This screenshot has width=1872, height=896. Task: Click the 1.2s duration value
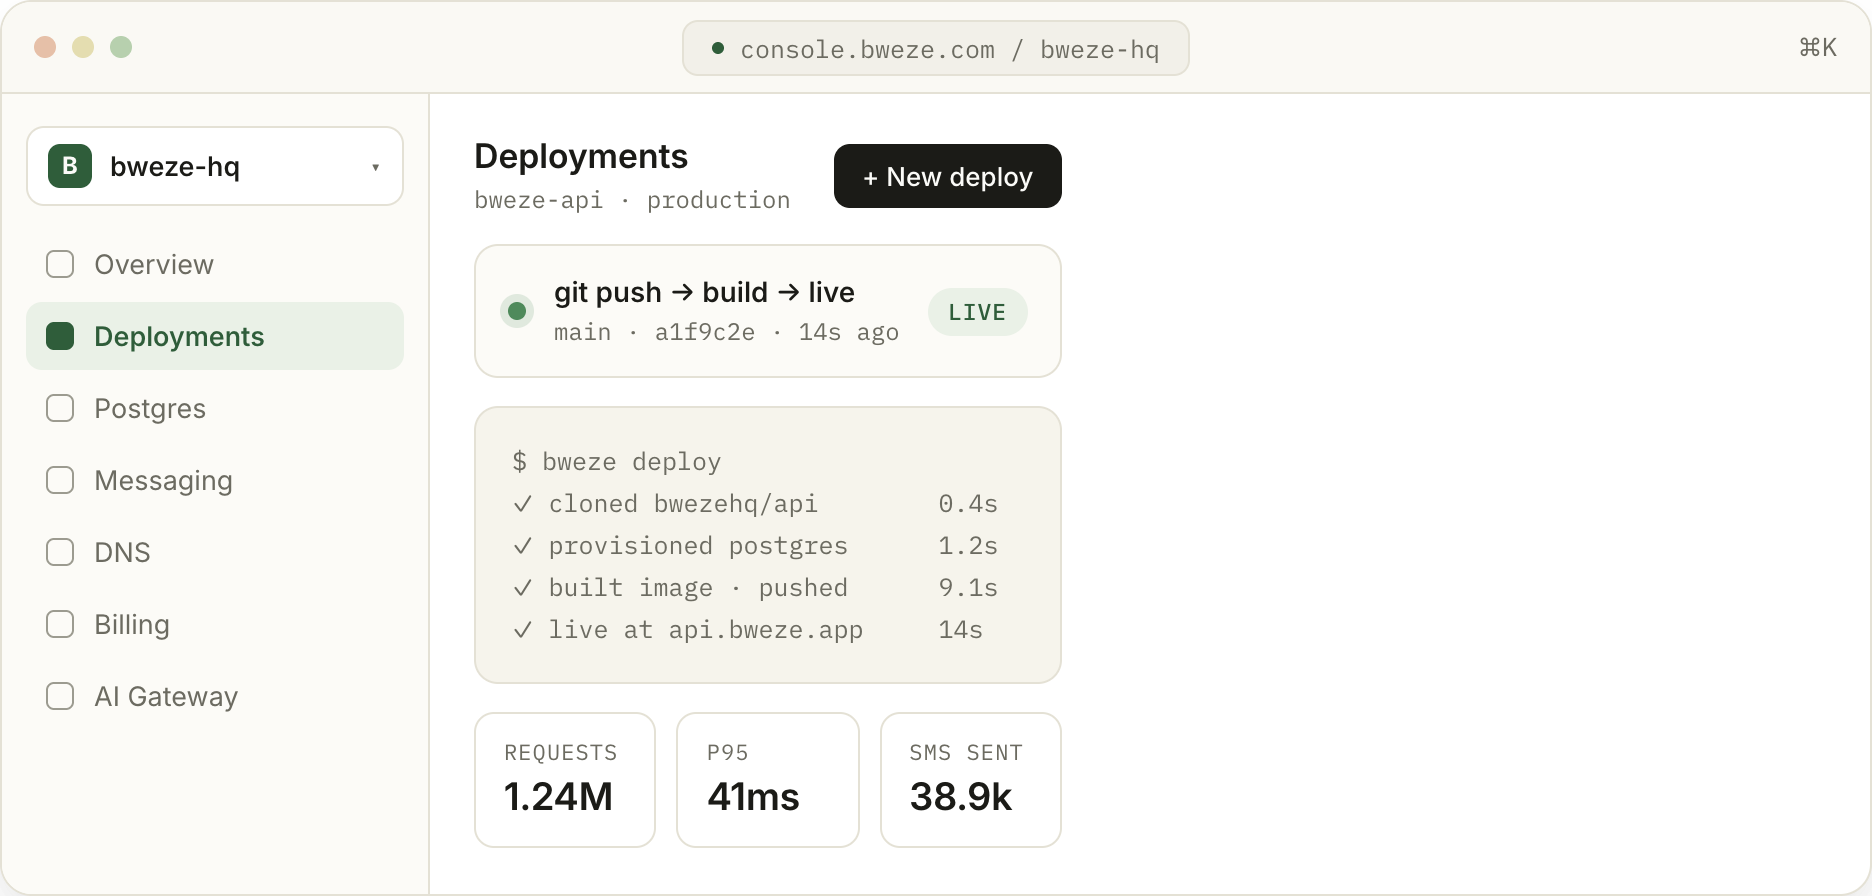[x=968, y=546]
